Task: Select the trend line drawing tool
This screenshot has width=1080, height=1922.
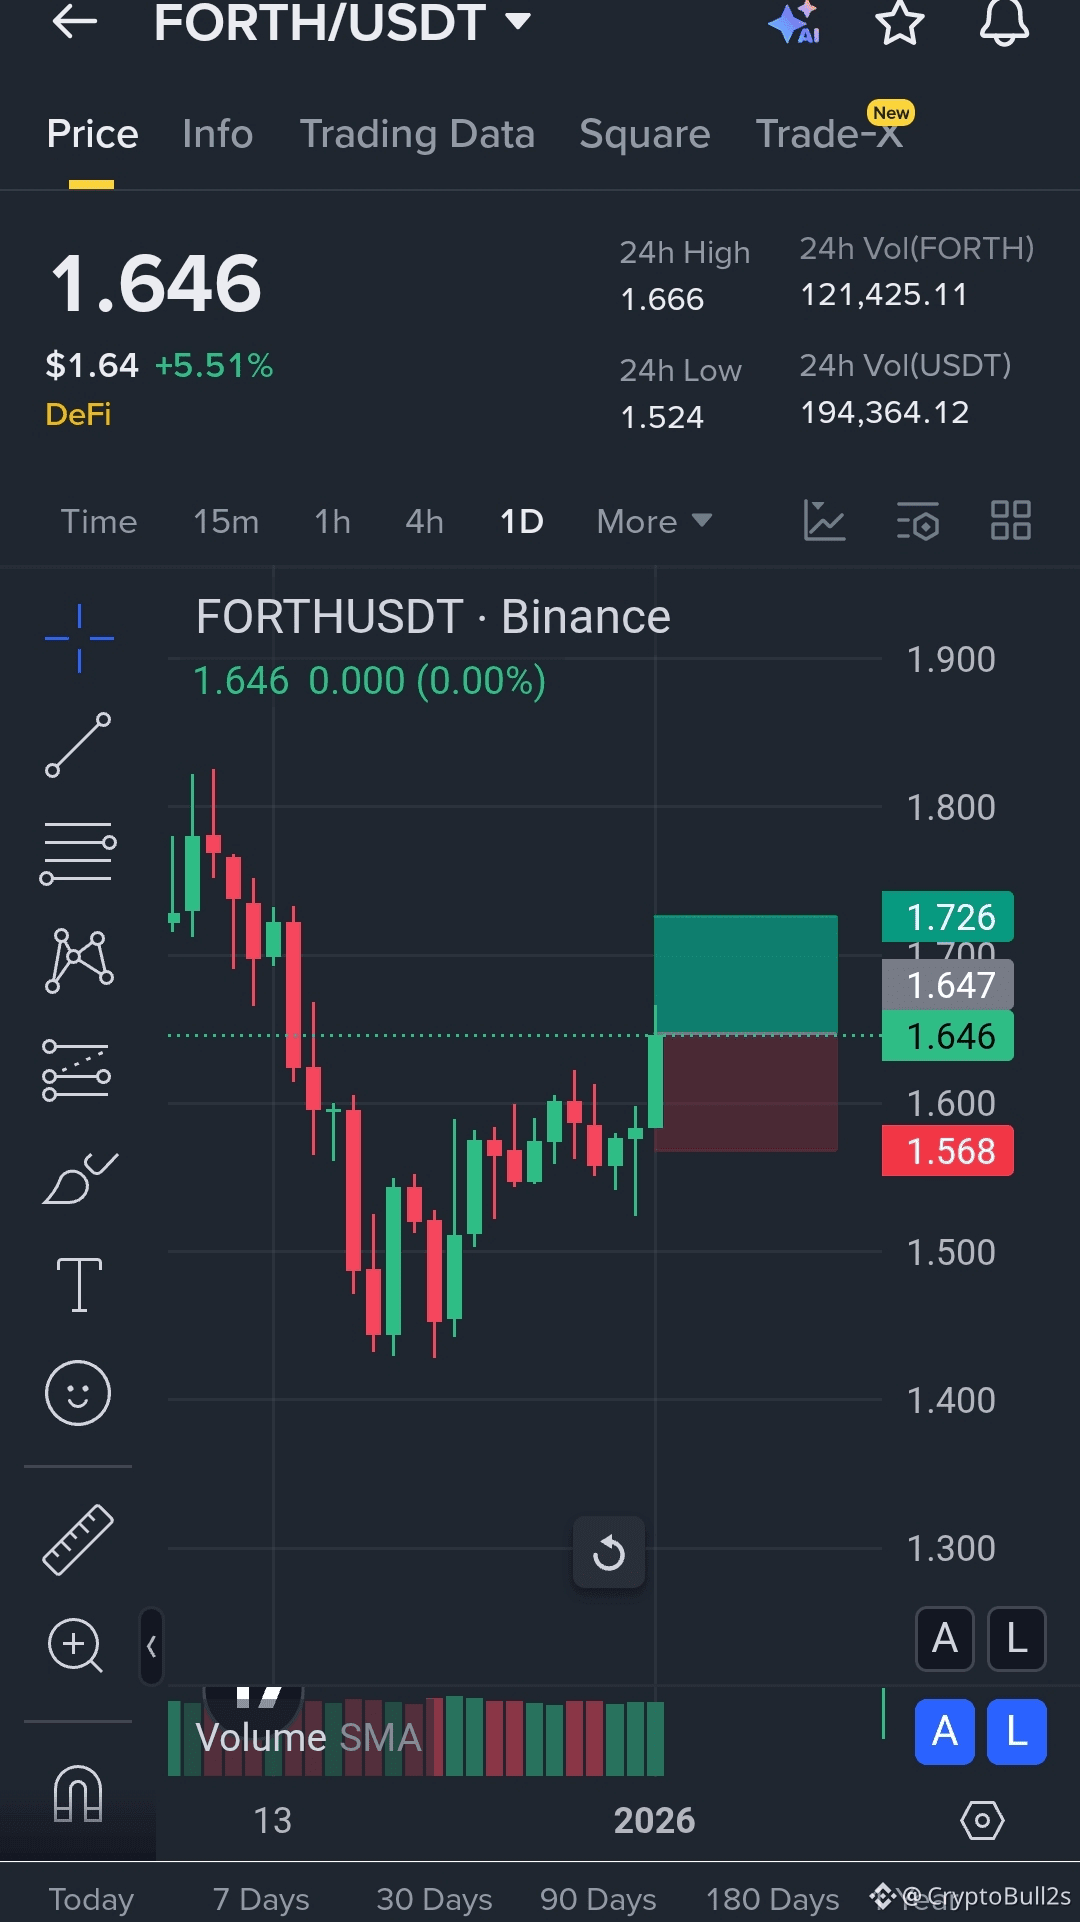Action: 78,745
